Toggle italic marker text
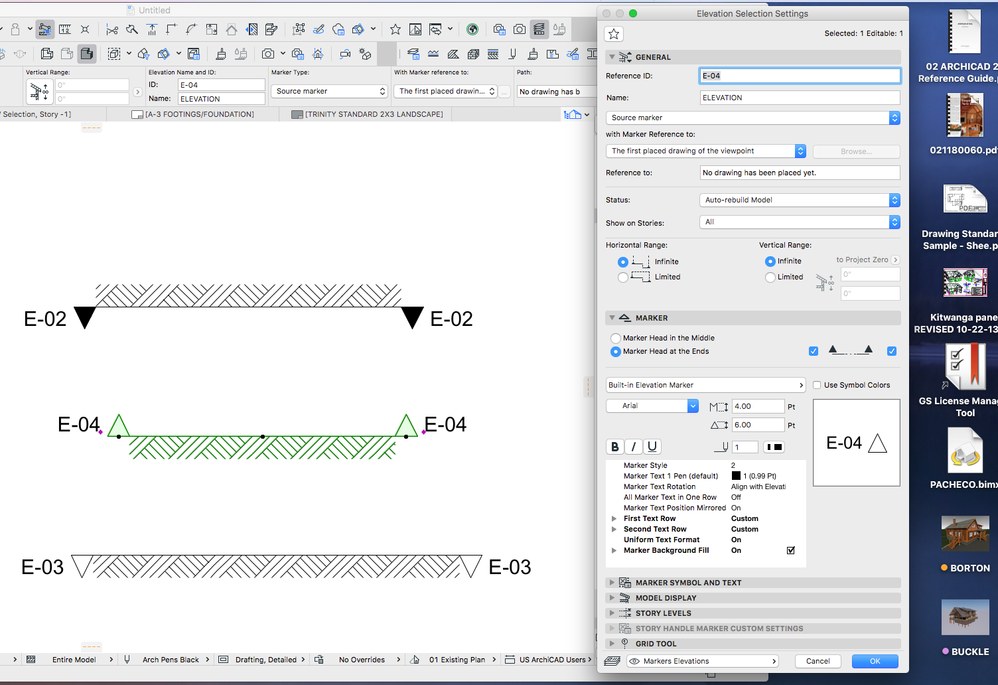Viewport: 998px width, 685px height. click(x=633, y=447)
